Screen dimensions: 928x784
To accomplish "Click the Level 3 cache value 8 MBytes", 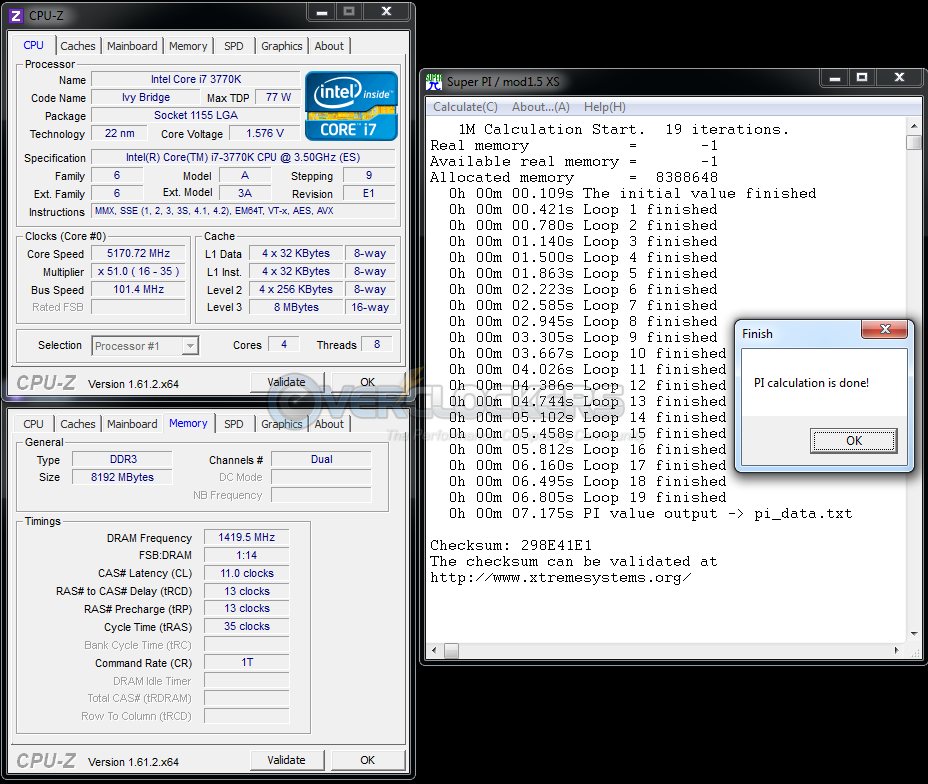I will tap(296, 307).
